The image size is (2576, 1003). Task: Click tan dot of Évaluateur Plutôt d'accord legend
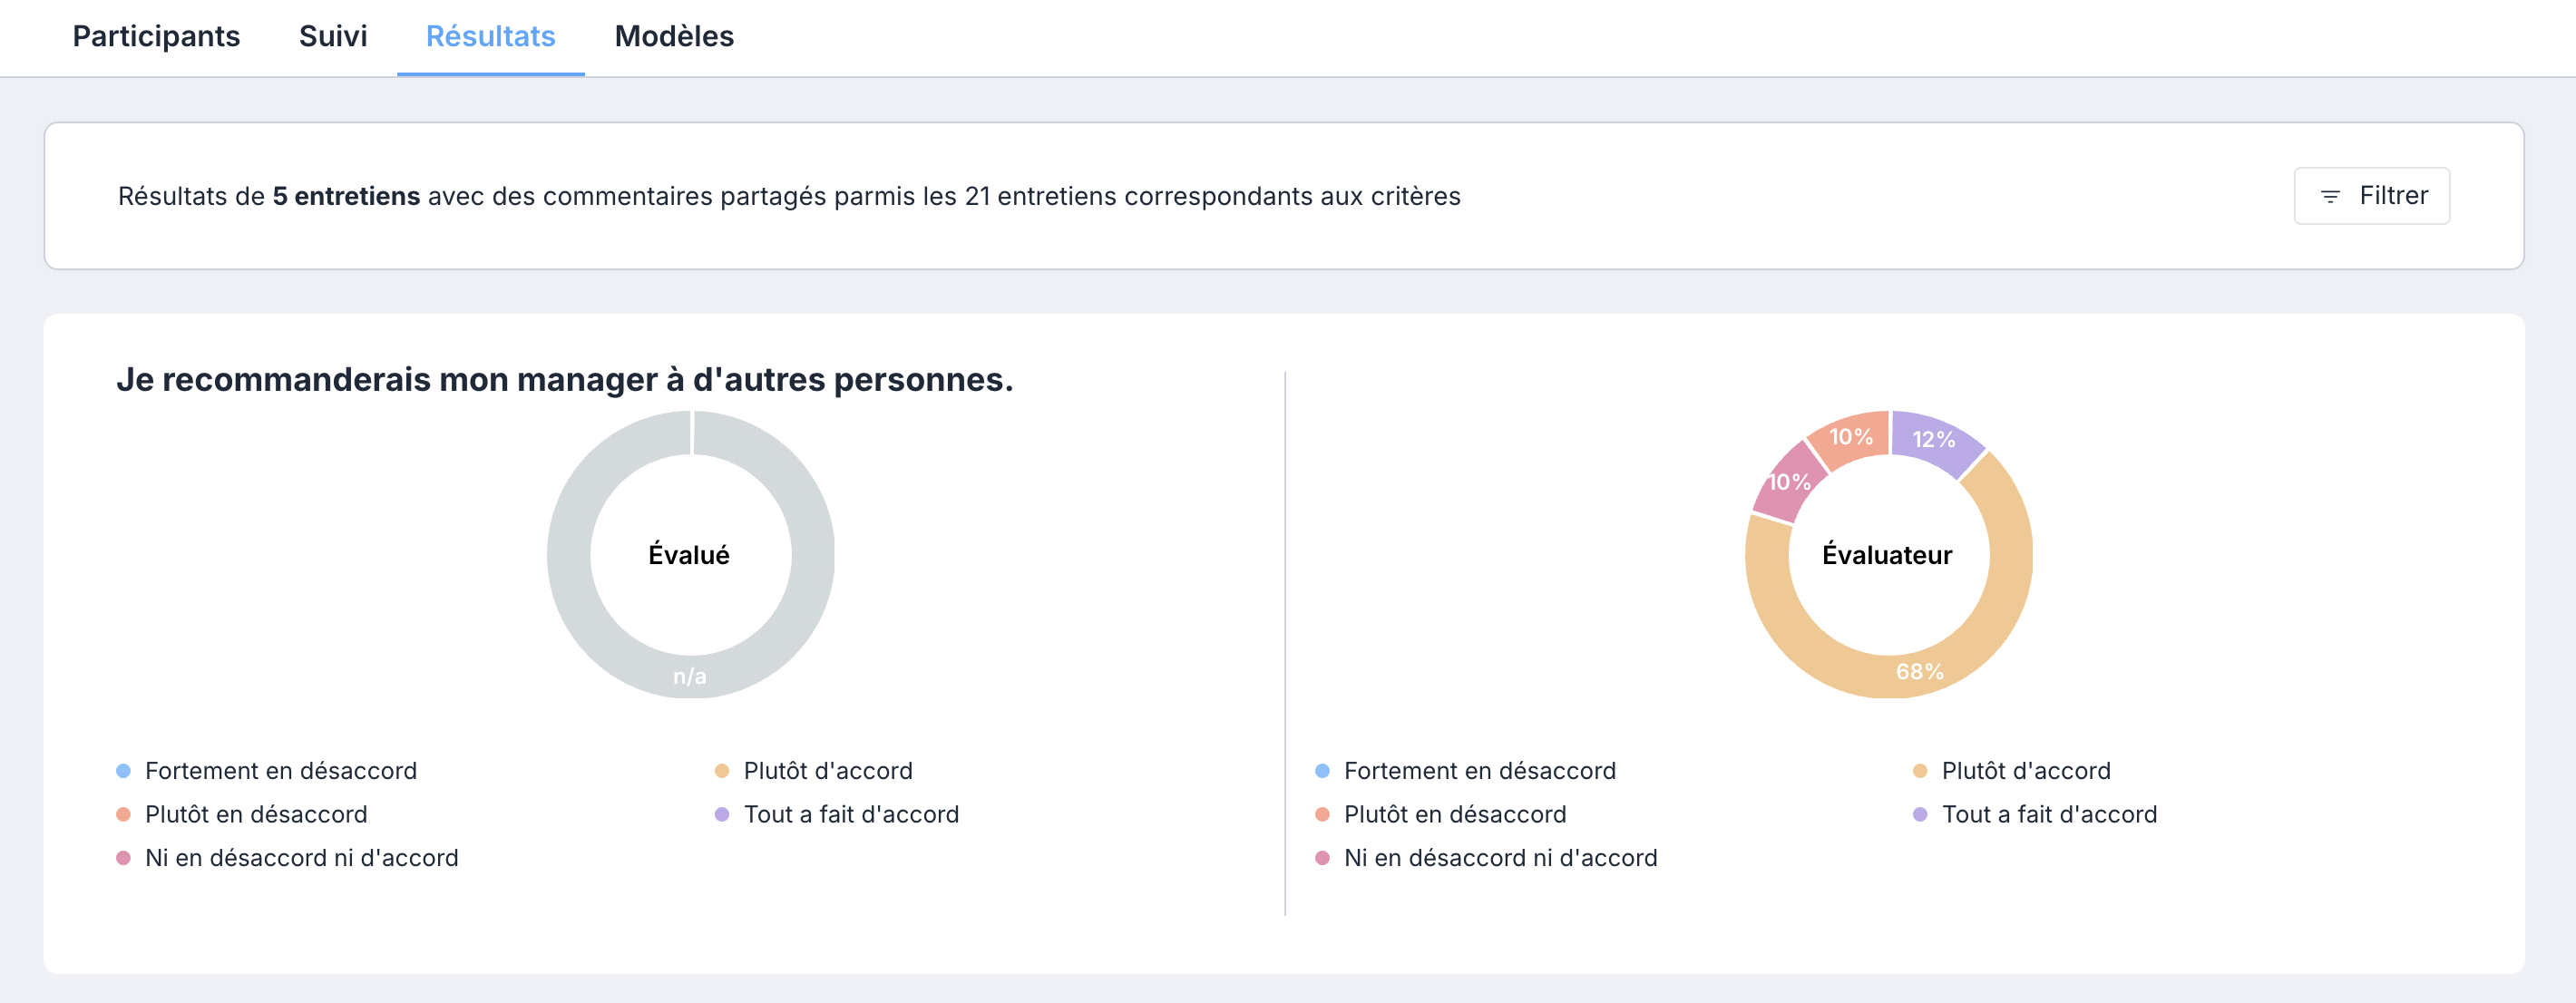point(1919,771)
